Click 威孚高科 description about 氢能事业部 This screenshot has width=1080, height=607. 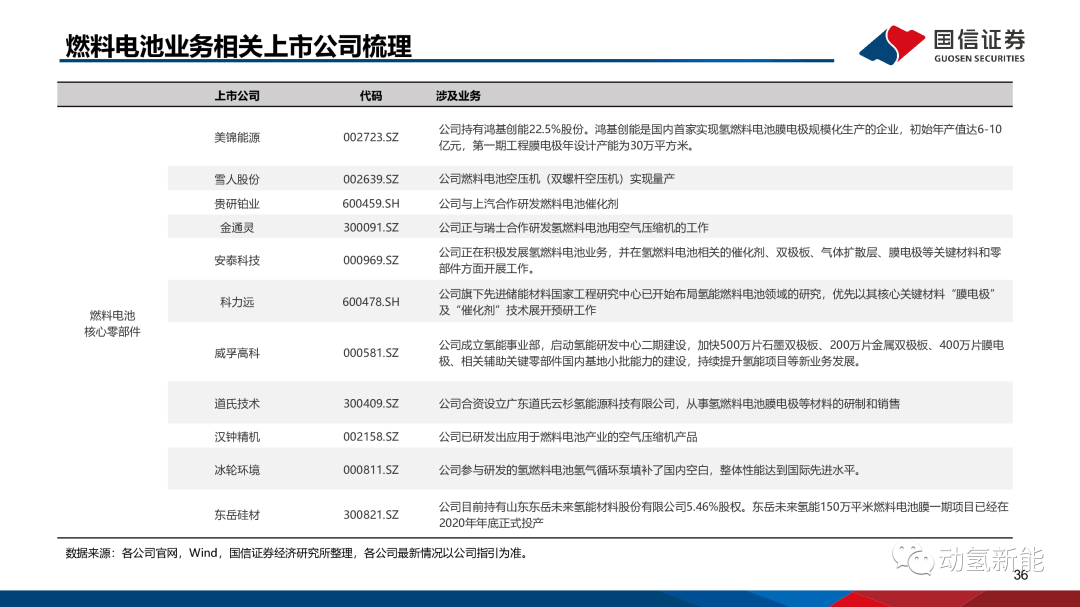pos(721,353)
